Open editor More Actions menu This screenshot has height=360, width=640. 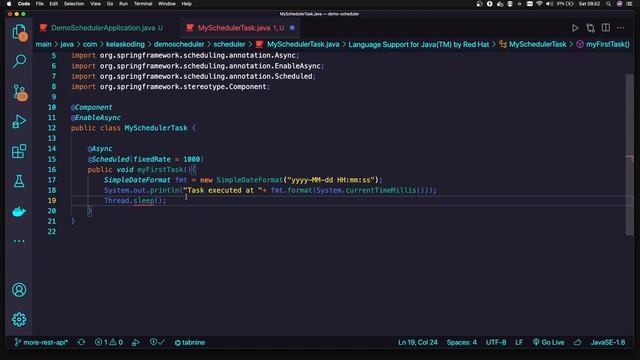pos(620,28)
